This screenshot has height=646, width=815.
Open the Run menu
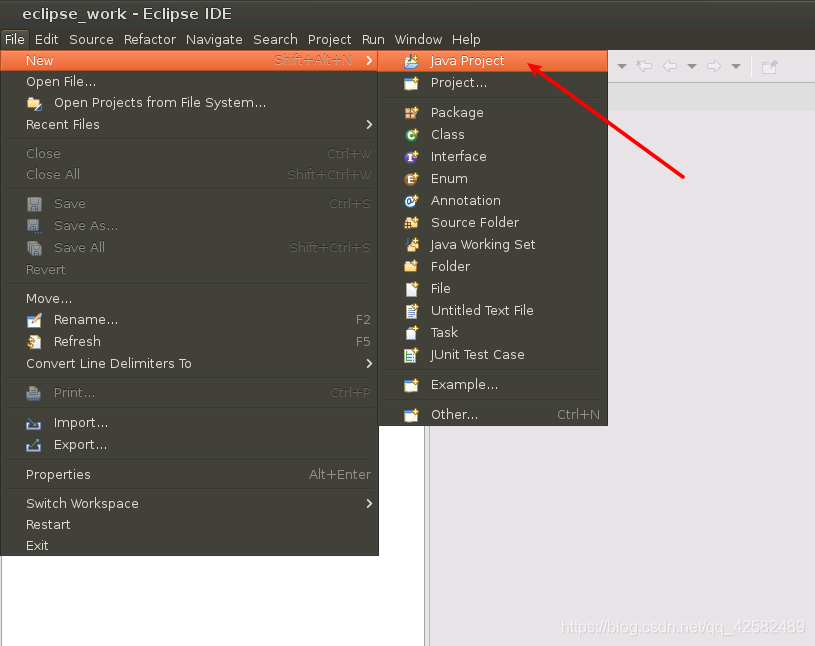pos(373,39)
